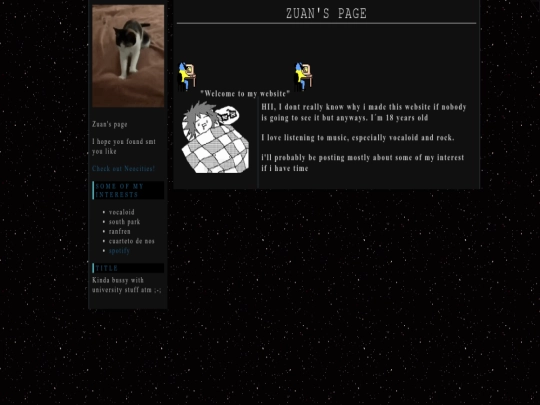Click the right computer-user pixel icon
540x405 pixels.
[x=303, y=76]
